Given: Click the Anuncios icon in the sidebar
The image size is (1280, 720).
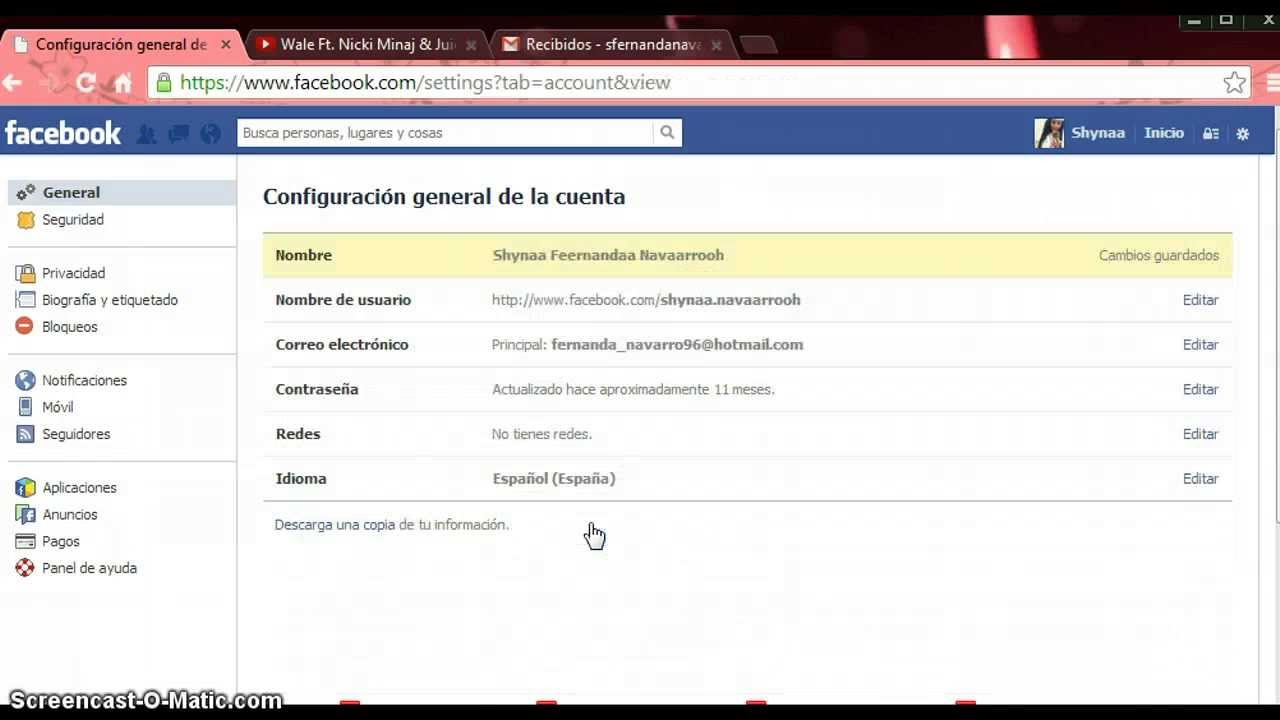Looking at the screenshot, I should click(x=26, y=514).
